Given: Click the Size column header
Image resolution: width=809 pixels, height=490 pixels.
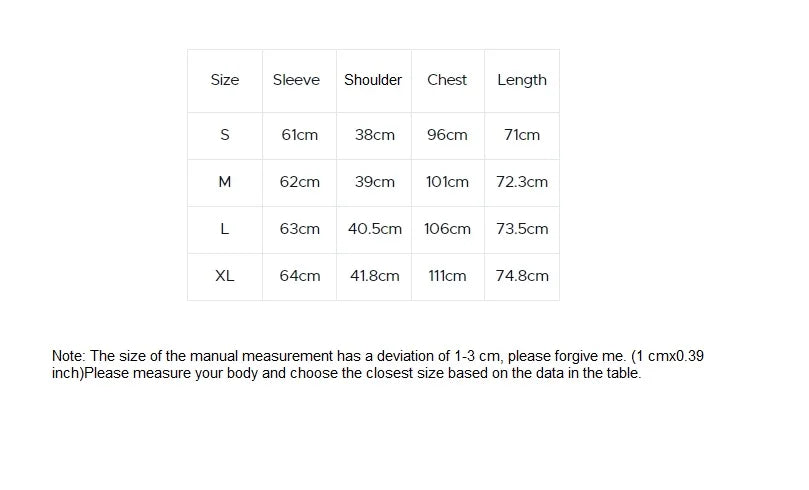Looking at the screenshot, I should coord(225,80).
